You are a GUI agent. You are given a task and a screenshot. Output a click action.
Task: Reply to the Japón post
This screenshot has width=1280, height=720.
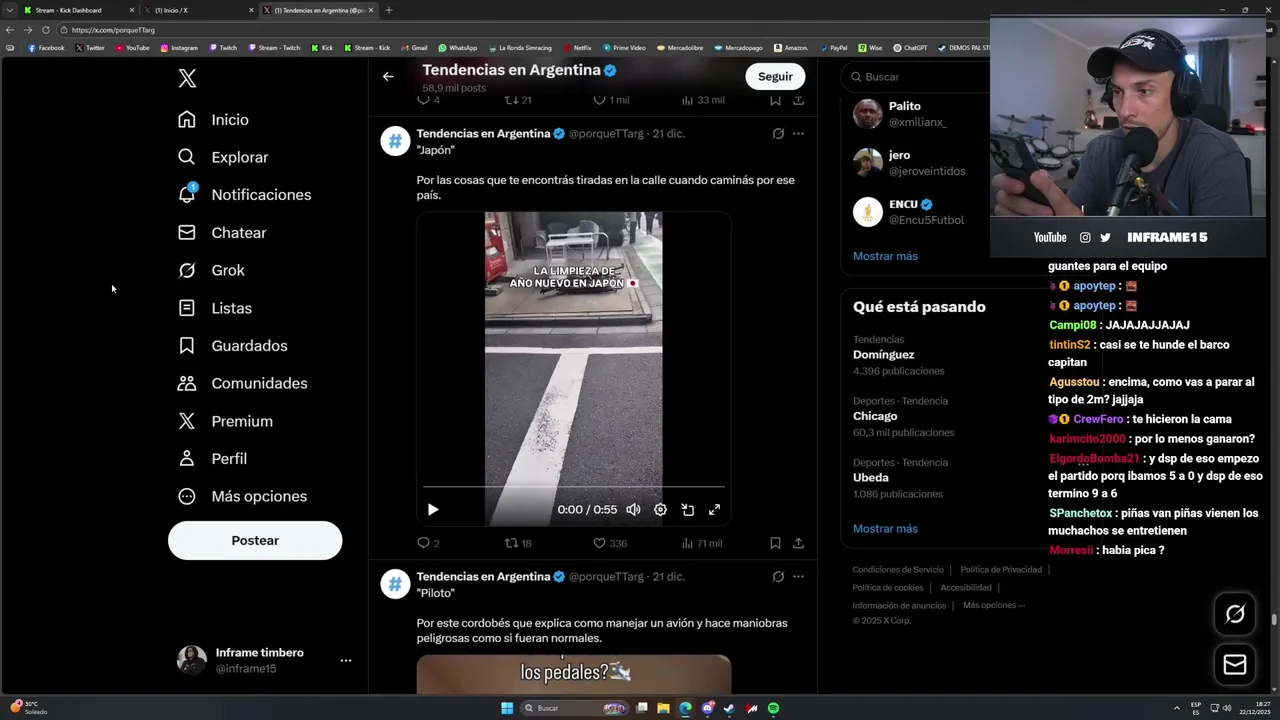(428, 543)
